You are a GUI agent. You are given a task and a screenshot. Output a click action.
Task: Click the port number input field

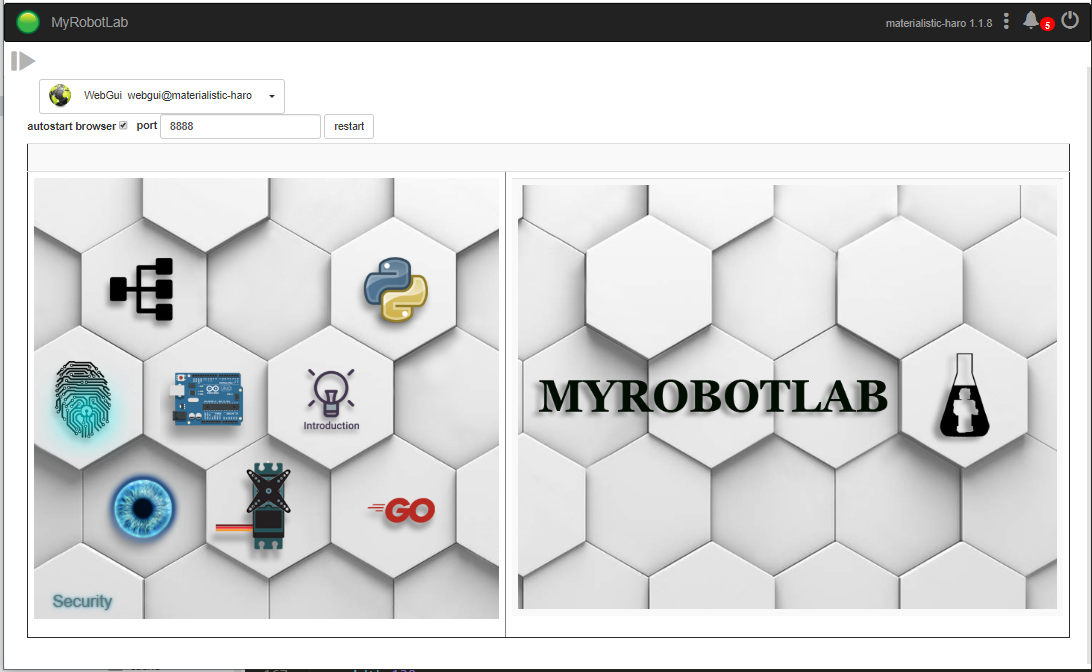pyautogui.click(x=240, y=126)
